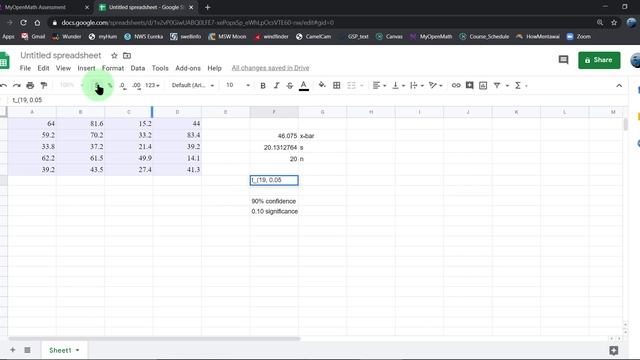This screenshot has width=640, height=360.
Task: Rename the Untitled spreadsheet title
Action: 60,56
